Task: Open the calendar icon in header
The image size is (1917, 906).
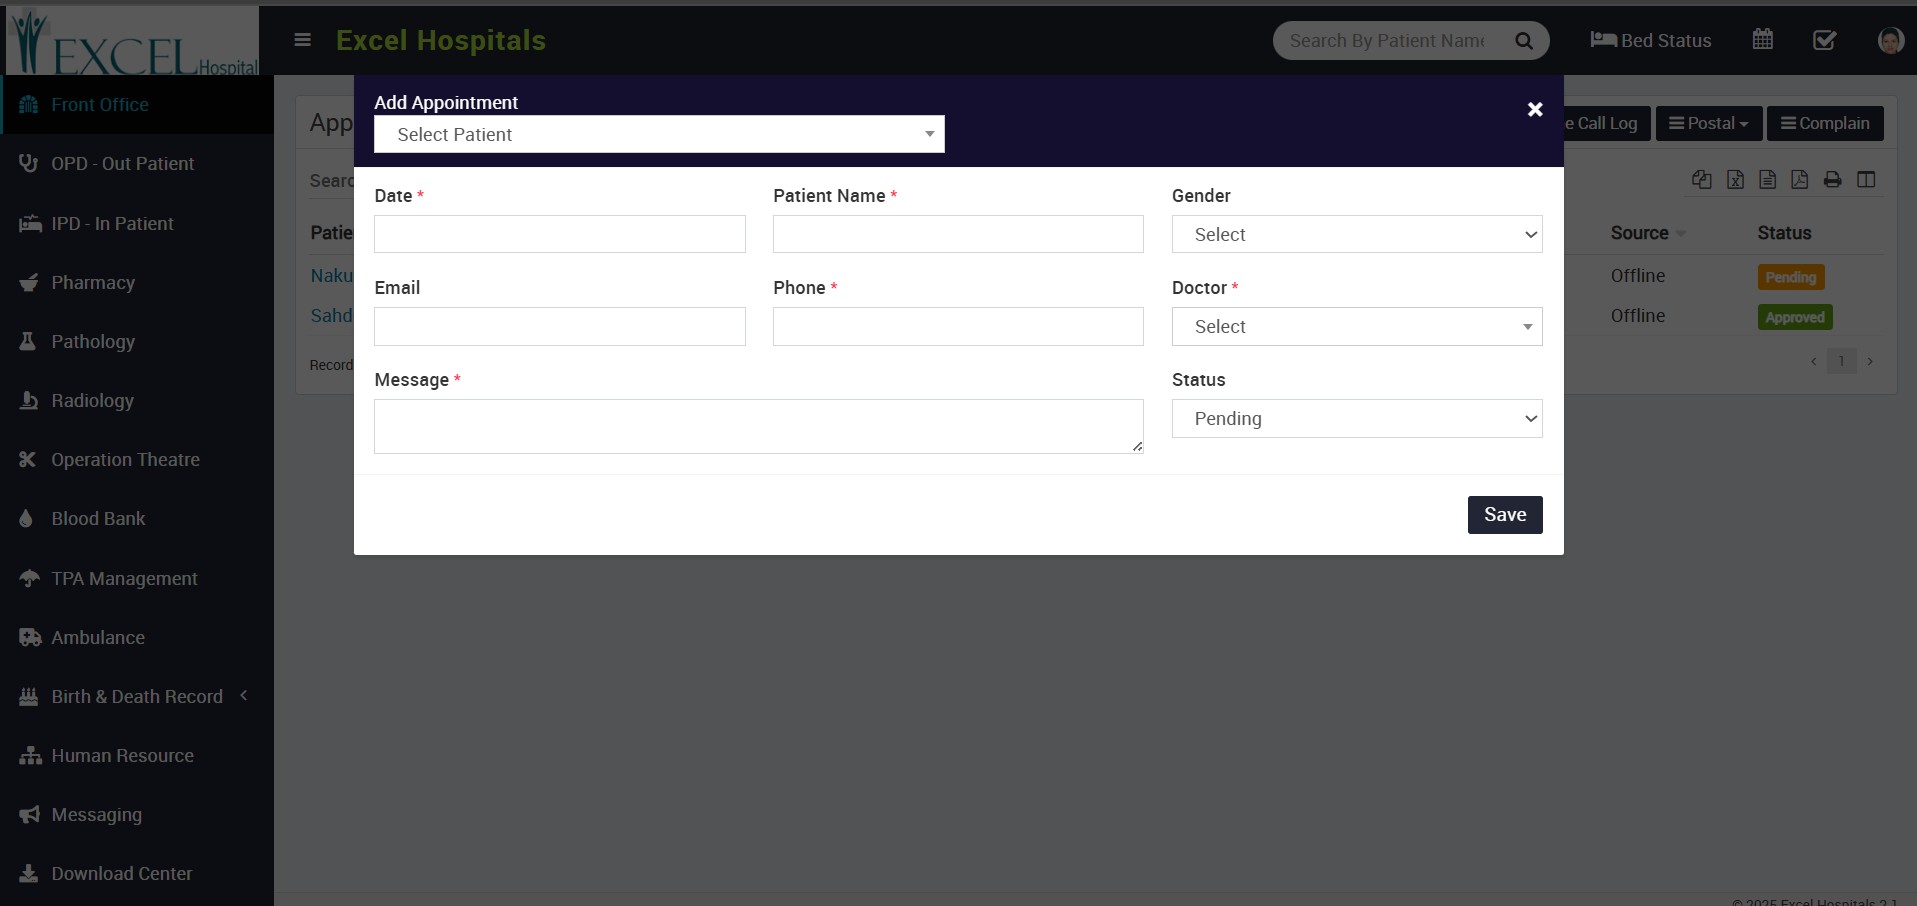Action: click(1763, 39)
